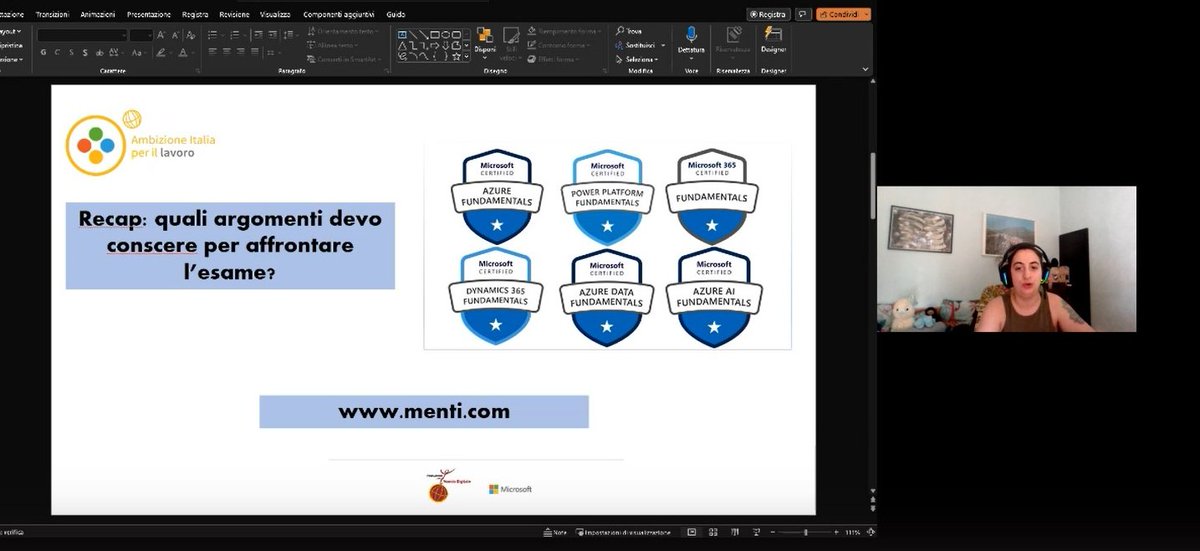
Task: Collapse the ribbon chevron
Action: [867, 71]
